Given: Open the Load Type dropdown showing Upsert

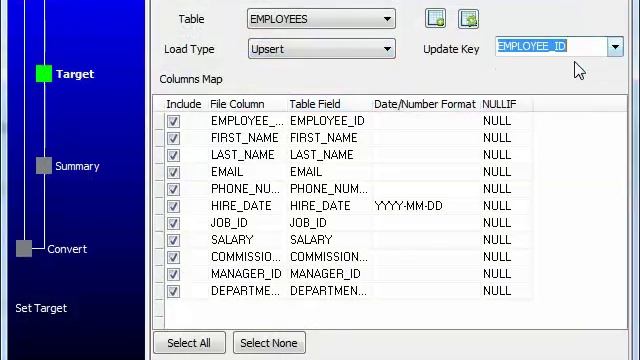Looking at the screenshot, I should [321, 49].
